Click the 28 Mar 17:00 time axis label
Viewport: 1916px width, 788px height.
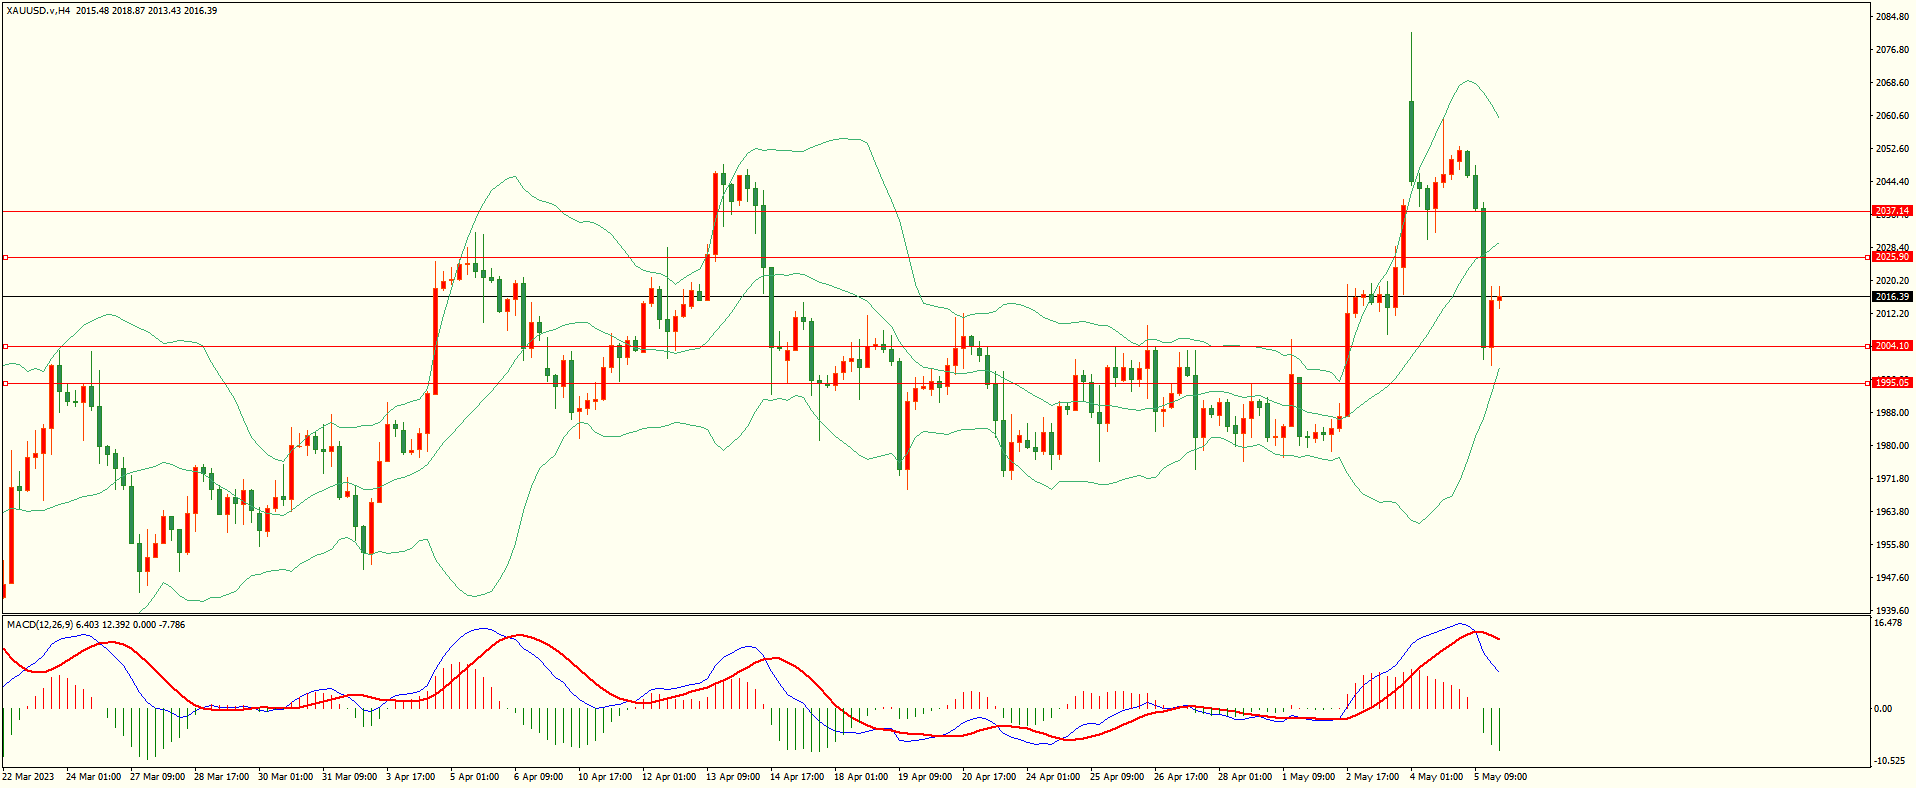coord(221,777)
